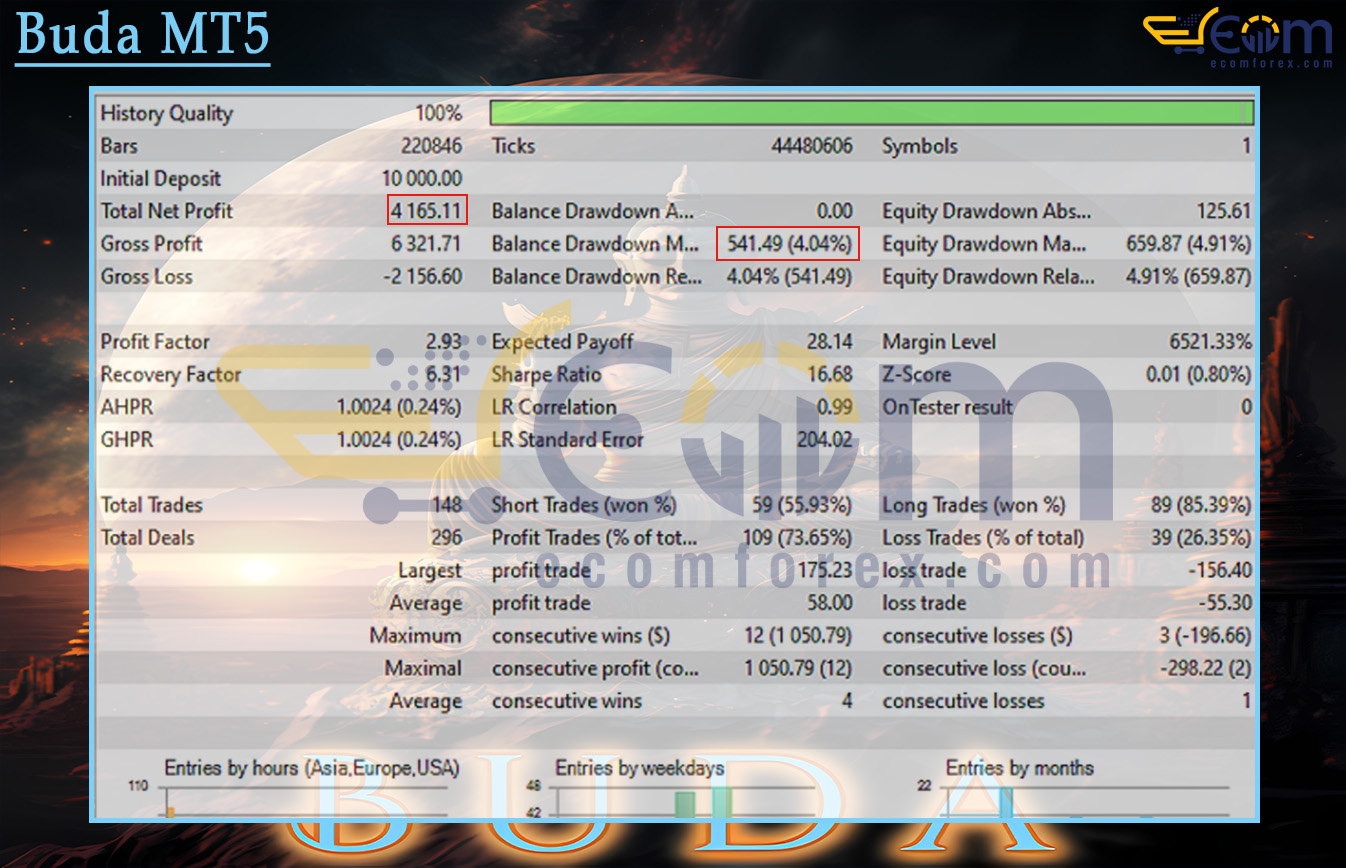Click the ecomforex logo in top-right corner
1346x868 pixels.
[x=1238, y=39]
